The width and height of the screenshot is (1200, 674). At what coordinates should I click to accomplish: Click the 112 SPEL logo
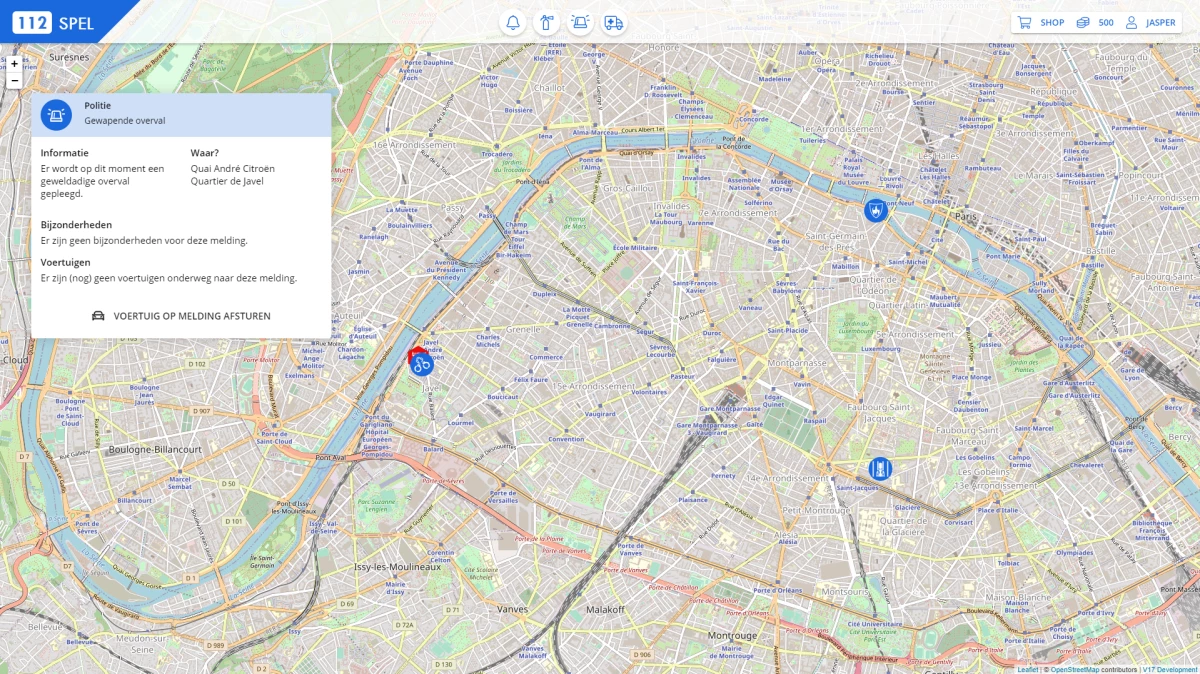(54, 22)
